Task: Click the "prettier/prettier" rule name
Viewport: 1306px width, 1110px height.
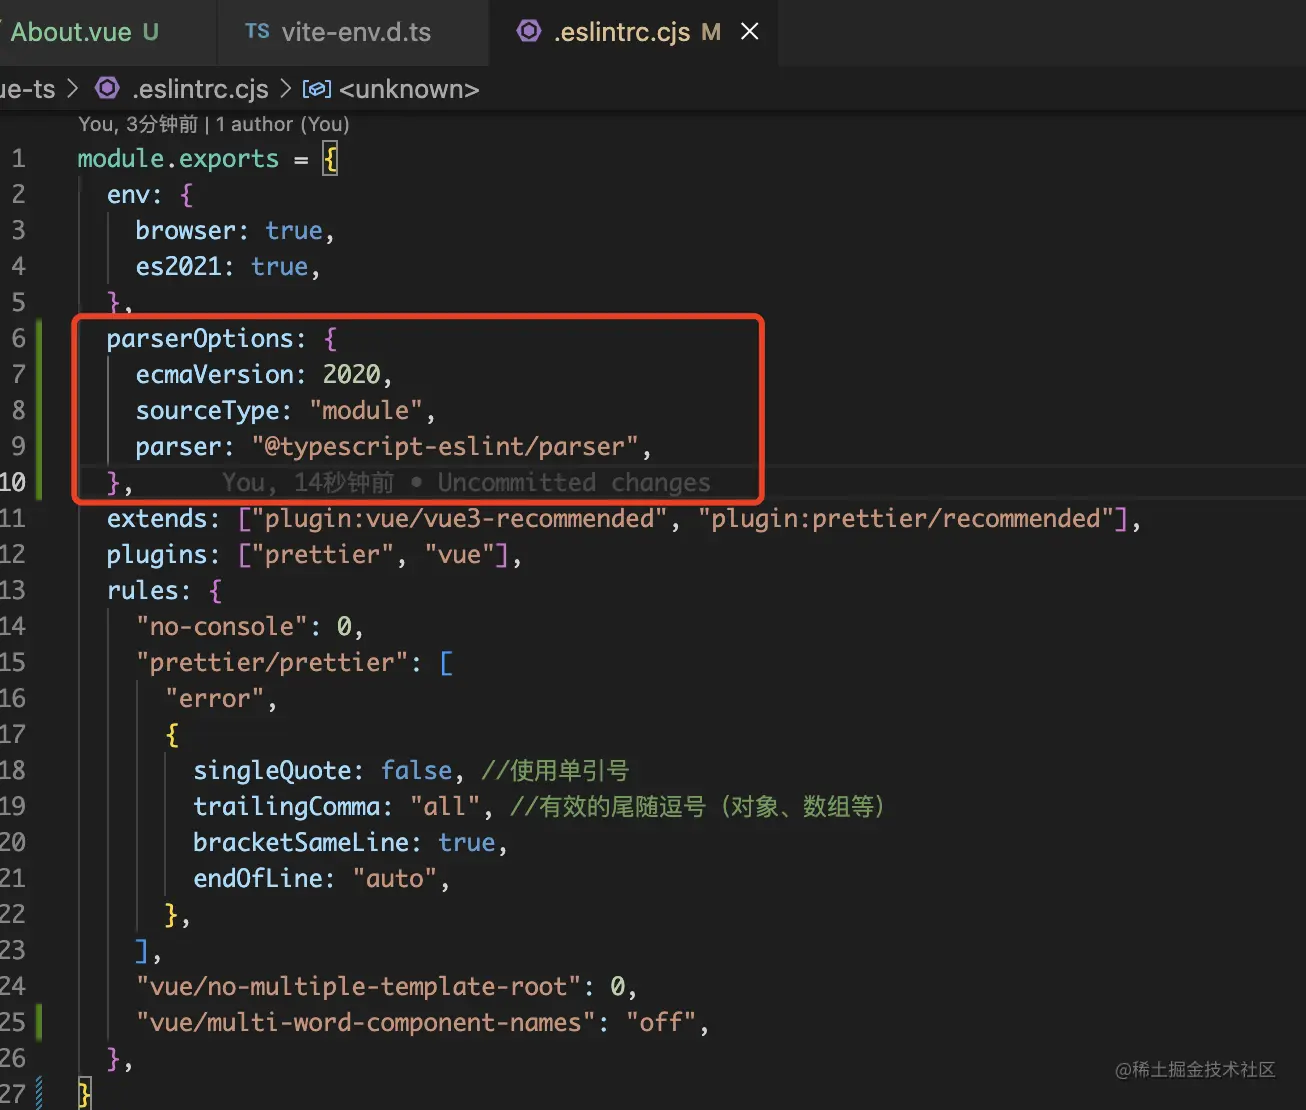Action: pos(272,663)
